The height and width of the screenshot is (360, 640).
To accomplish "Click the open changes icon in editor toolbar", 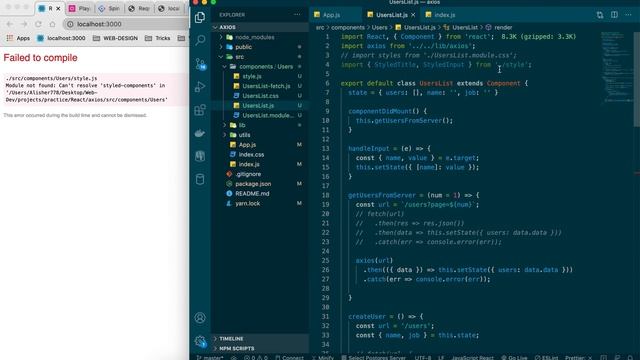I will pos(600,15).
